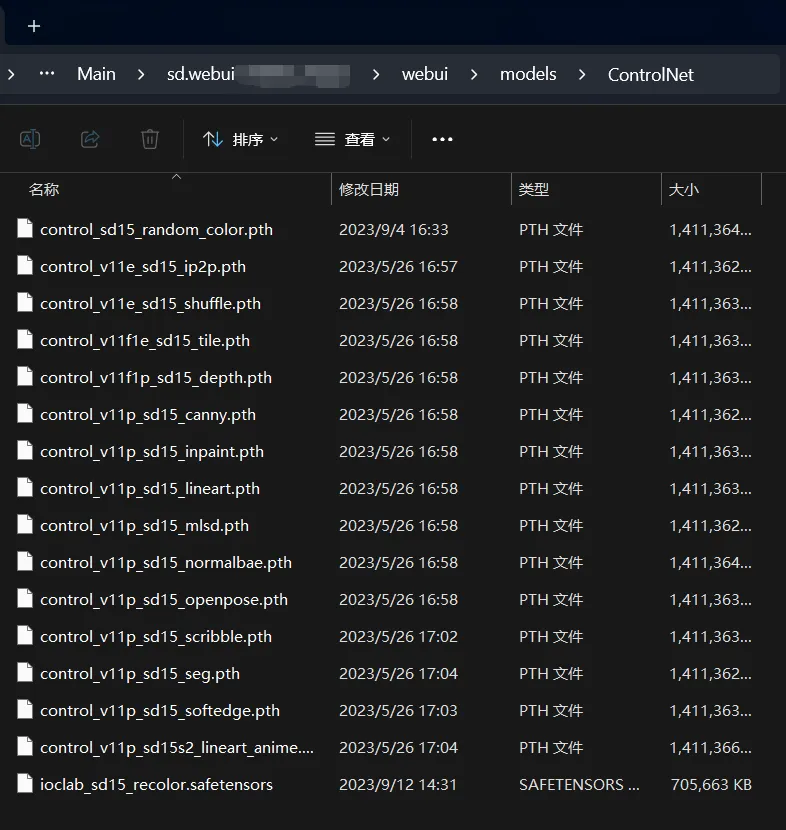786x830 pixels.
Task: Sort by 大小 column header
Action: 684,189
